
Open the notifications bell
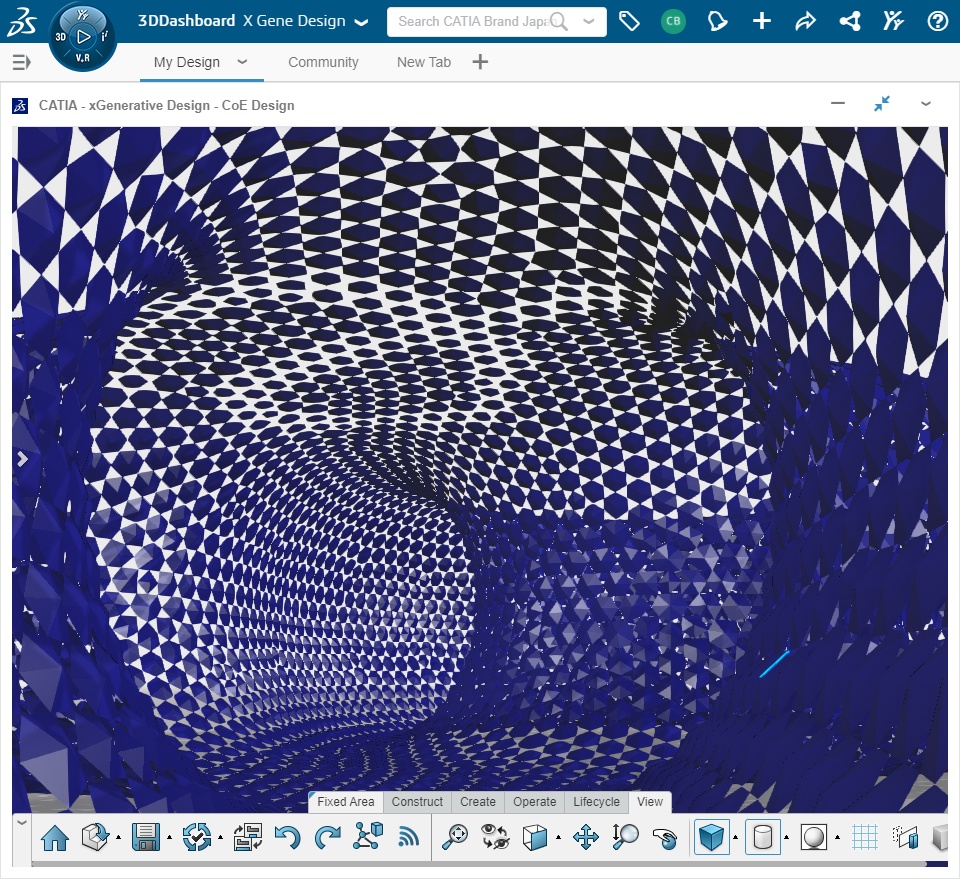[x=717, y=21]
